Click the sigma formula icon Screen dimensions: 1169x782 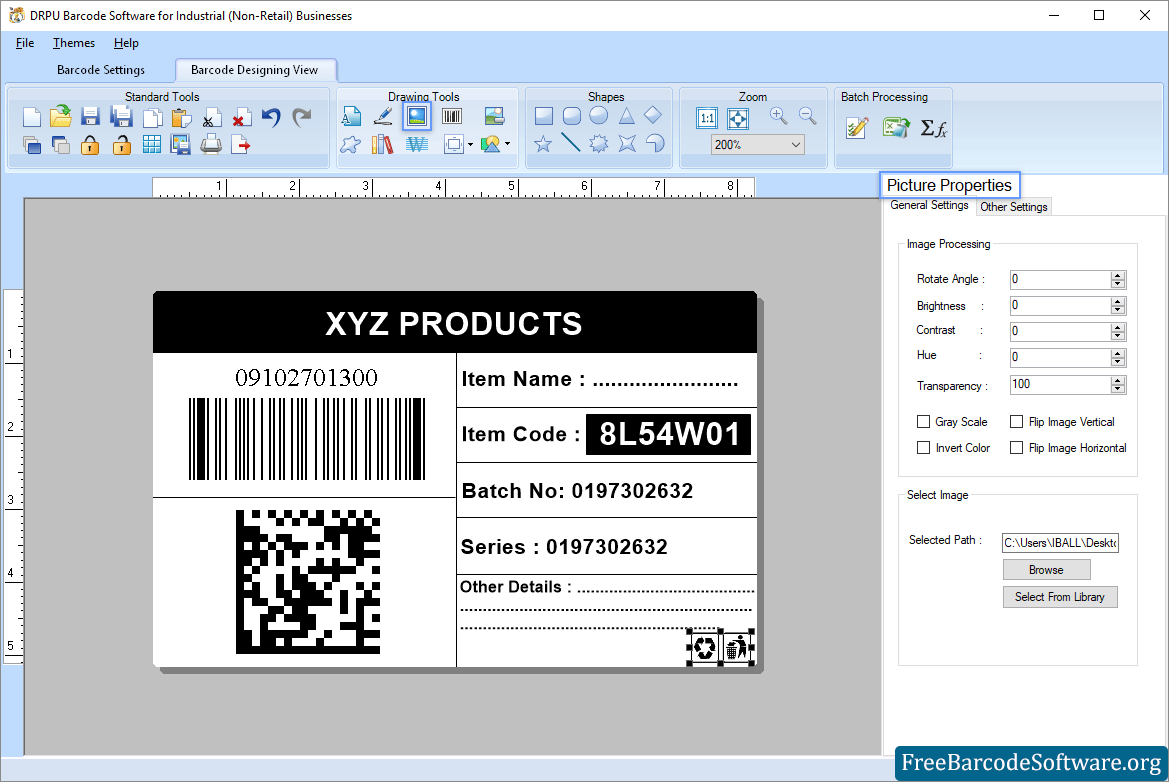coord(933,128)
